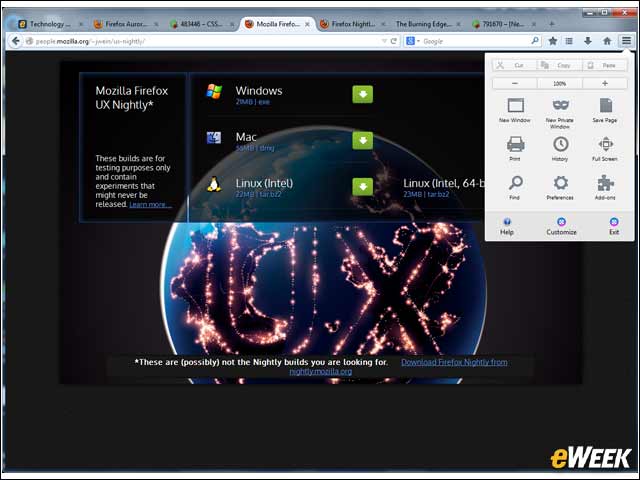Open Customize in menu footer
The image size is (640, 480).
click(x=561, y=227)
